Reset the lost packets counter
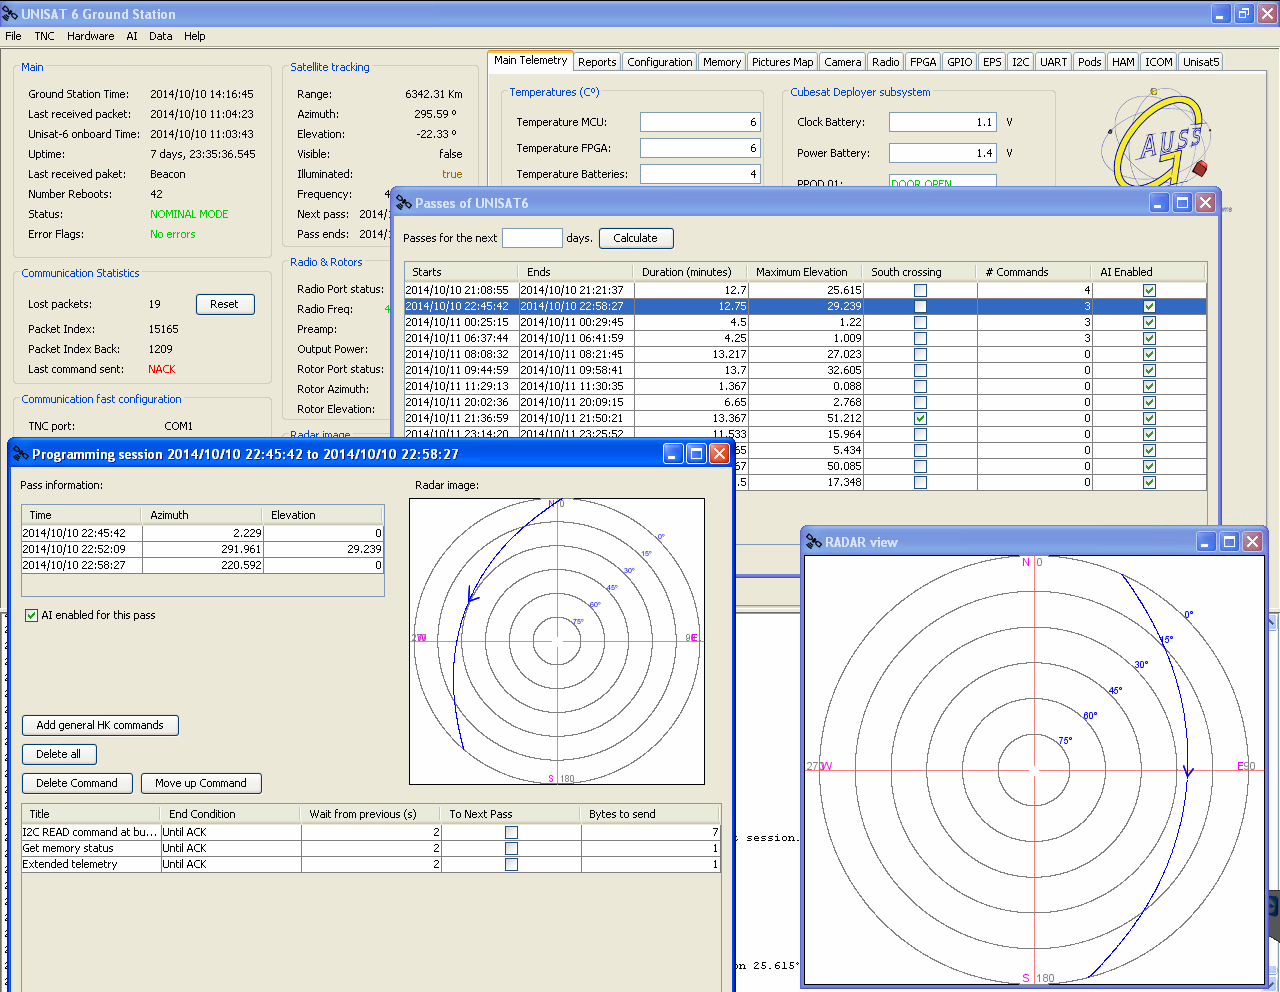1280x992 pixels. [x=225, y=305]
